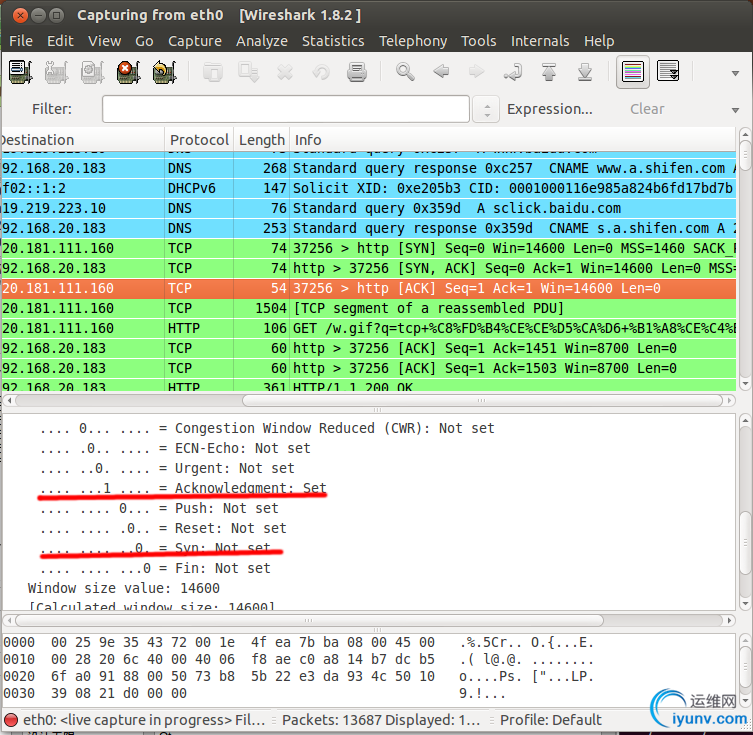
Task: Open the Go menu
Action: click(144, 41)
